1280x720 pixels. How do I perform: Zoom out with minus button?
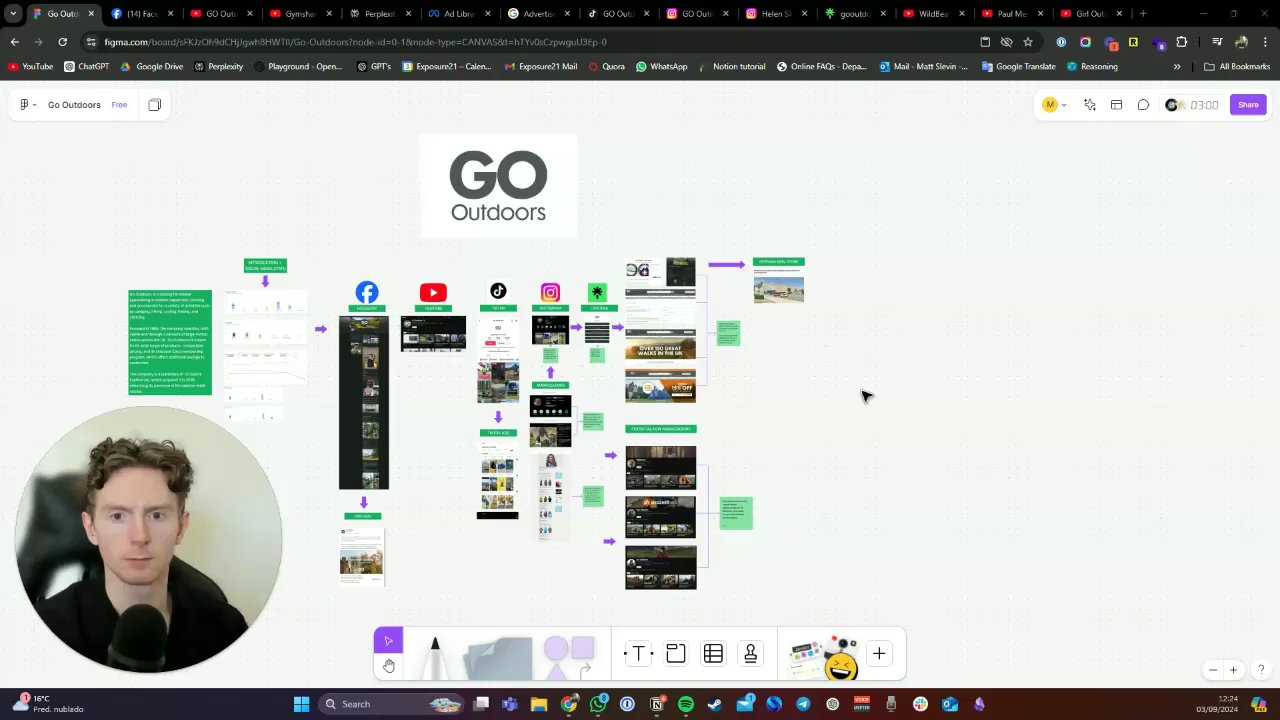click(x=1213, y=670)
